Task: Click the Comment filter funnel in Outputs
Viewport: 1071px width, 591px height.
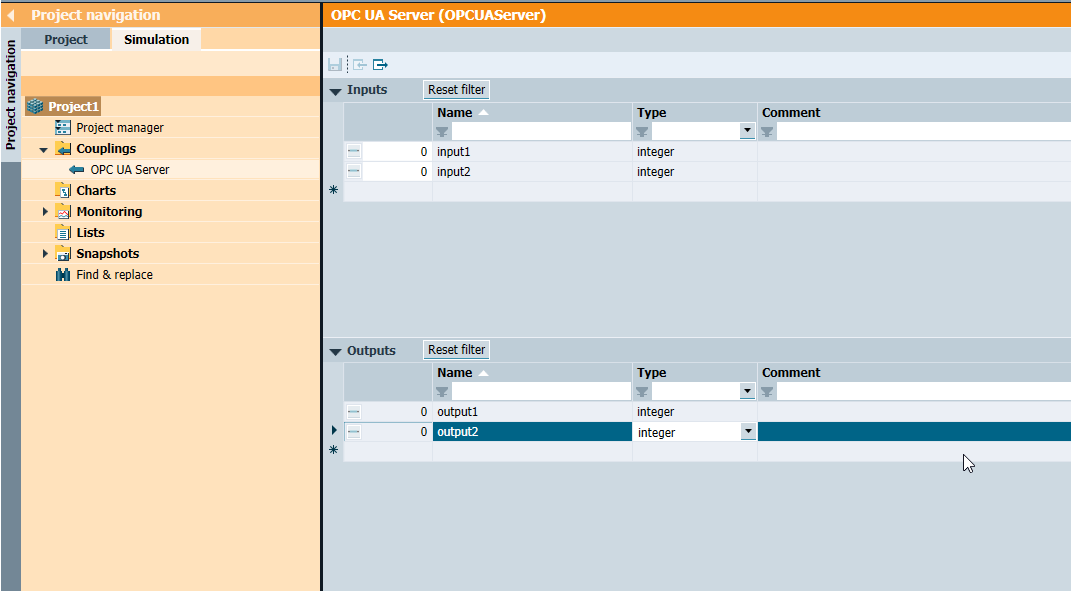Action: point(767,391)
